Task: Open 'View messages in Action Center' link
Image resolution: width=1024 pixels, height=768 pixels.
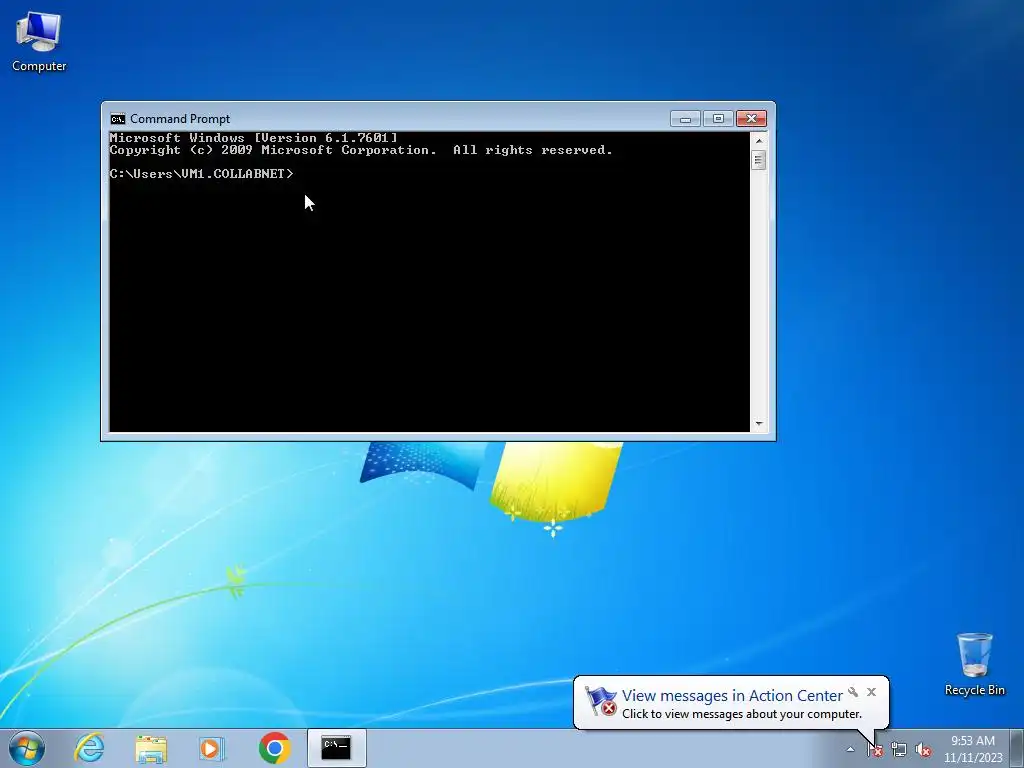Action: pos(732,696)
